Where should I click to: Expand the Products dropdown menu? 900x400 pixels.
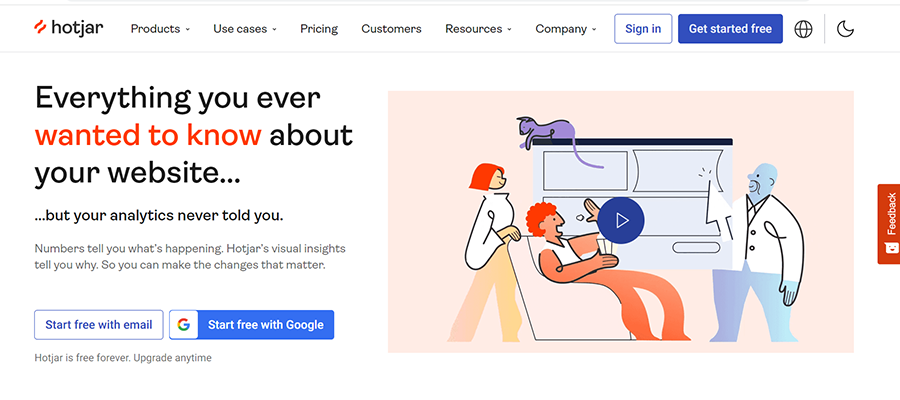point(160,29)
